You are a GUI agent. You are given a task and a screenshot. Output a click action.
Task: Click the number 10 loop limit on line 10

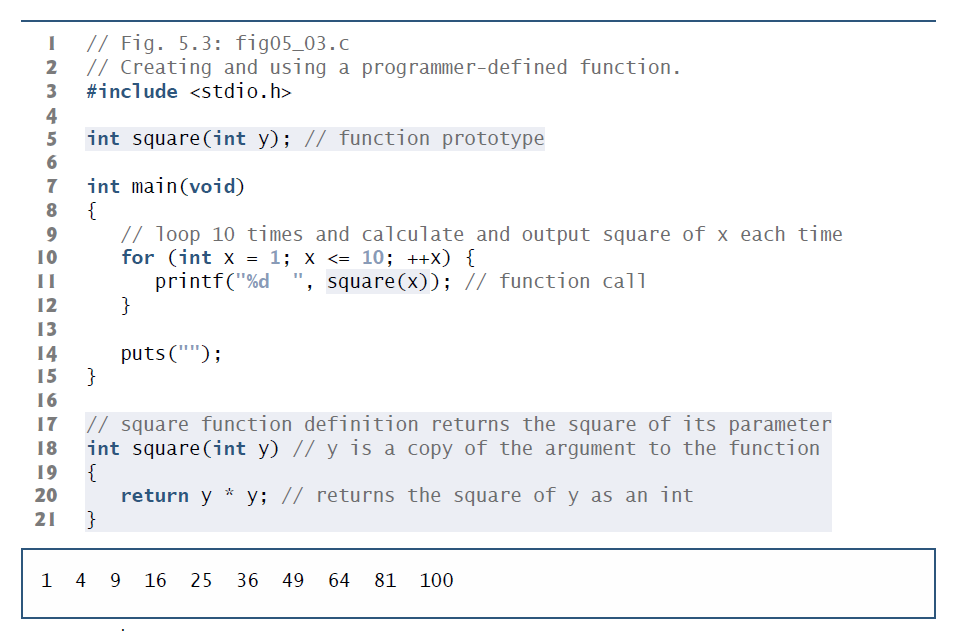[x=373, y=258]
